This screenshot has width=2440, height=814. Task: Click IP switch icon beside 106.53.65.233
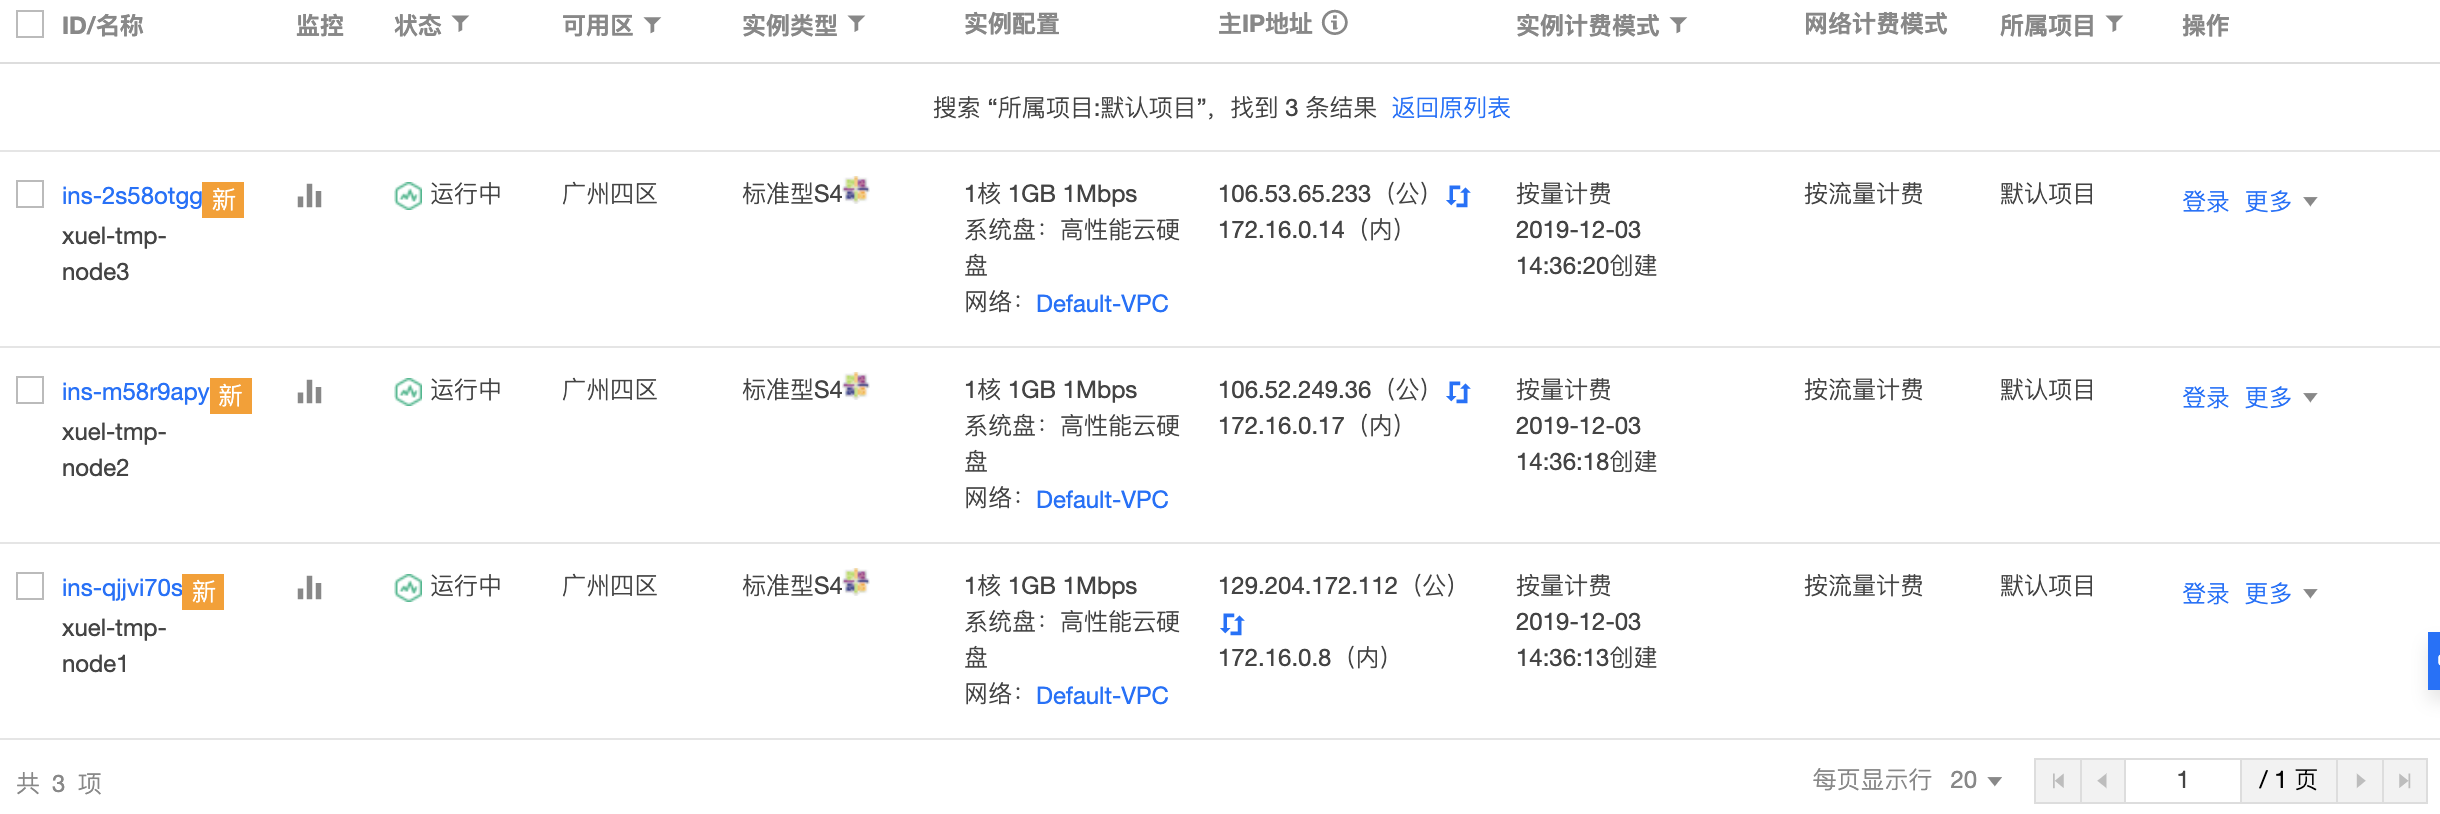[1458, 196]
